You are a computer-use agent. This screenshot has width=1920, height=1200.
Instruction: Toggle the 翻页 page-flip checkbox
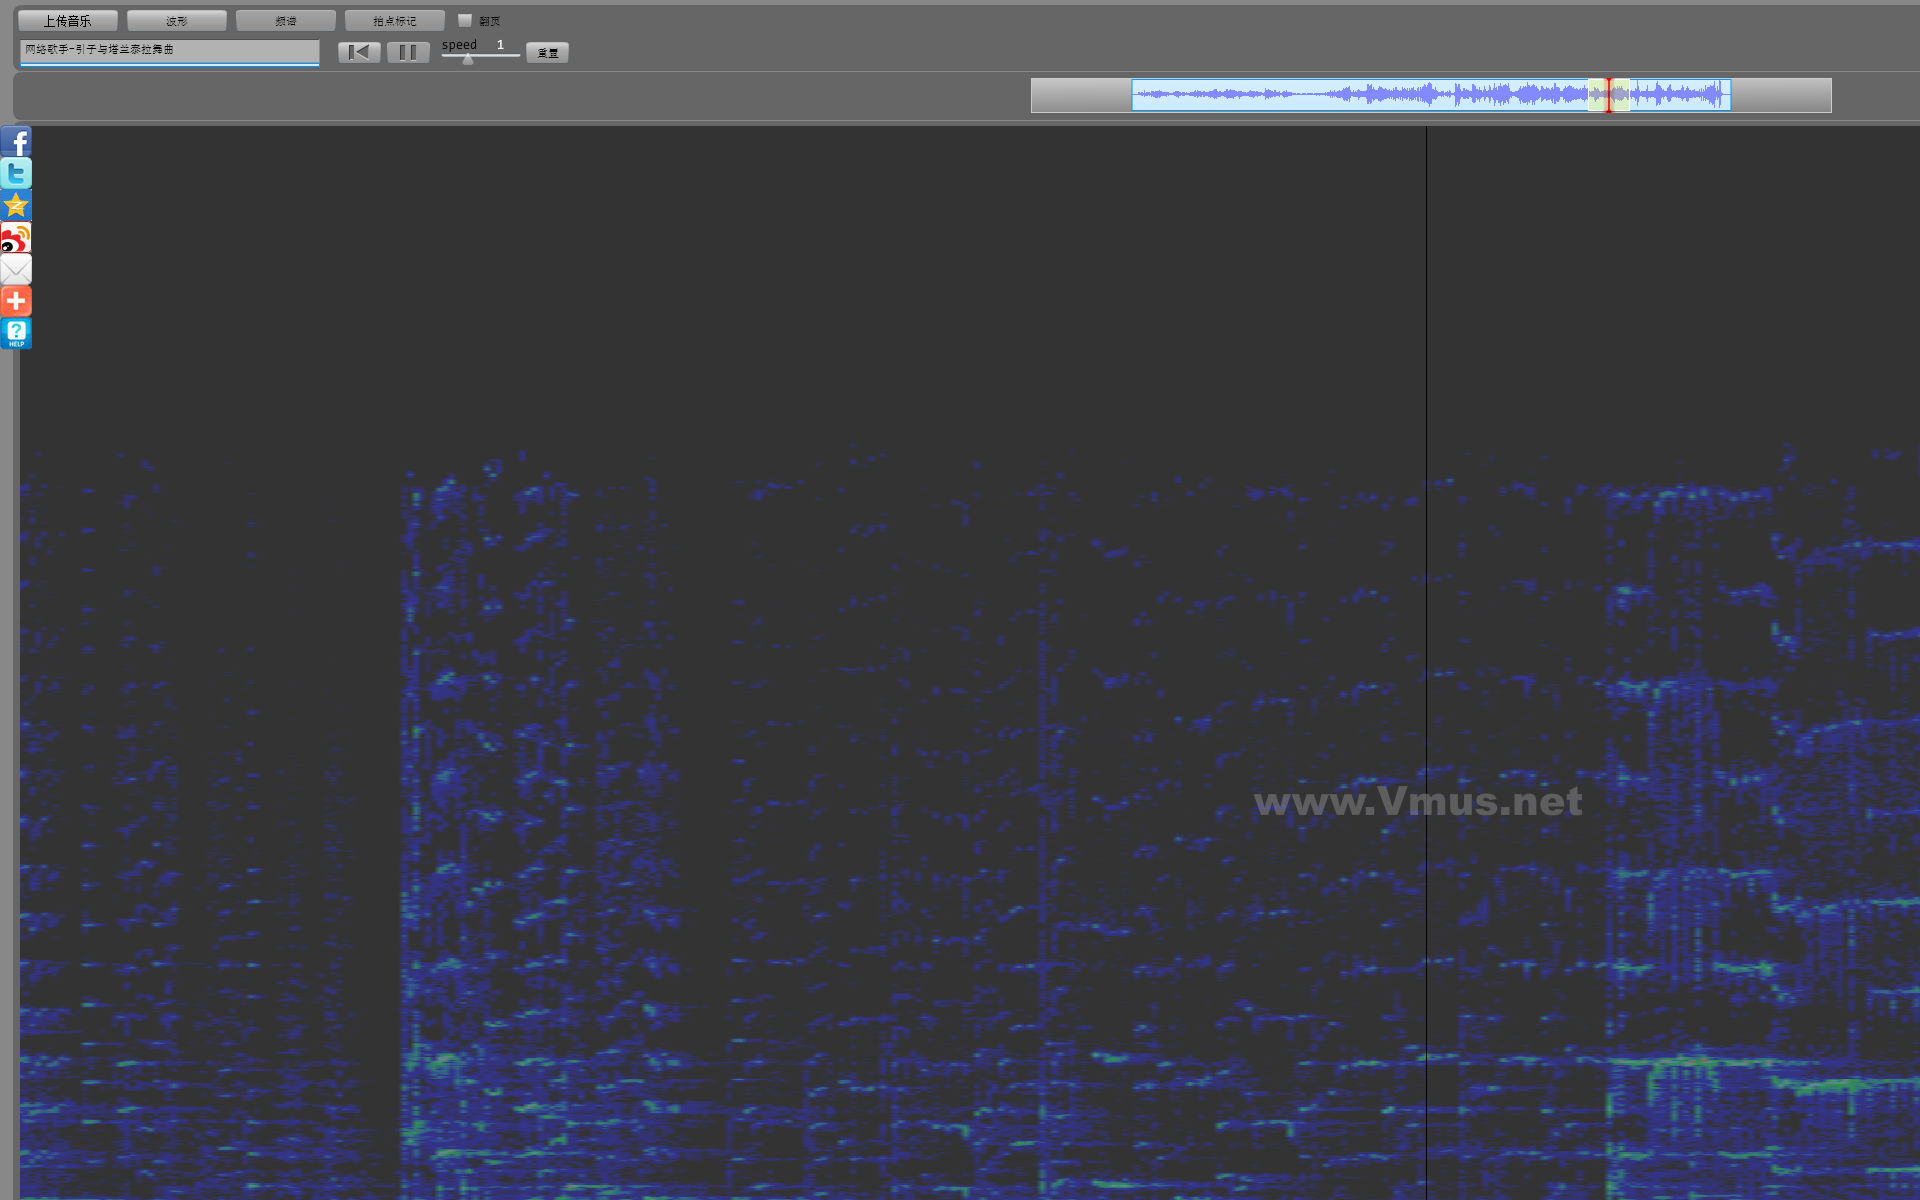465,20
